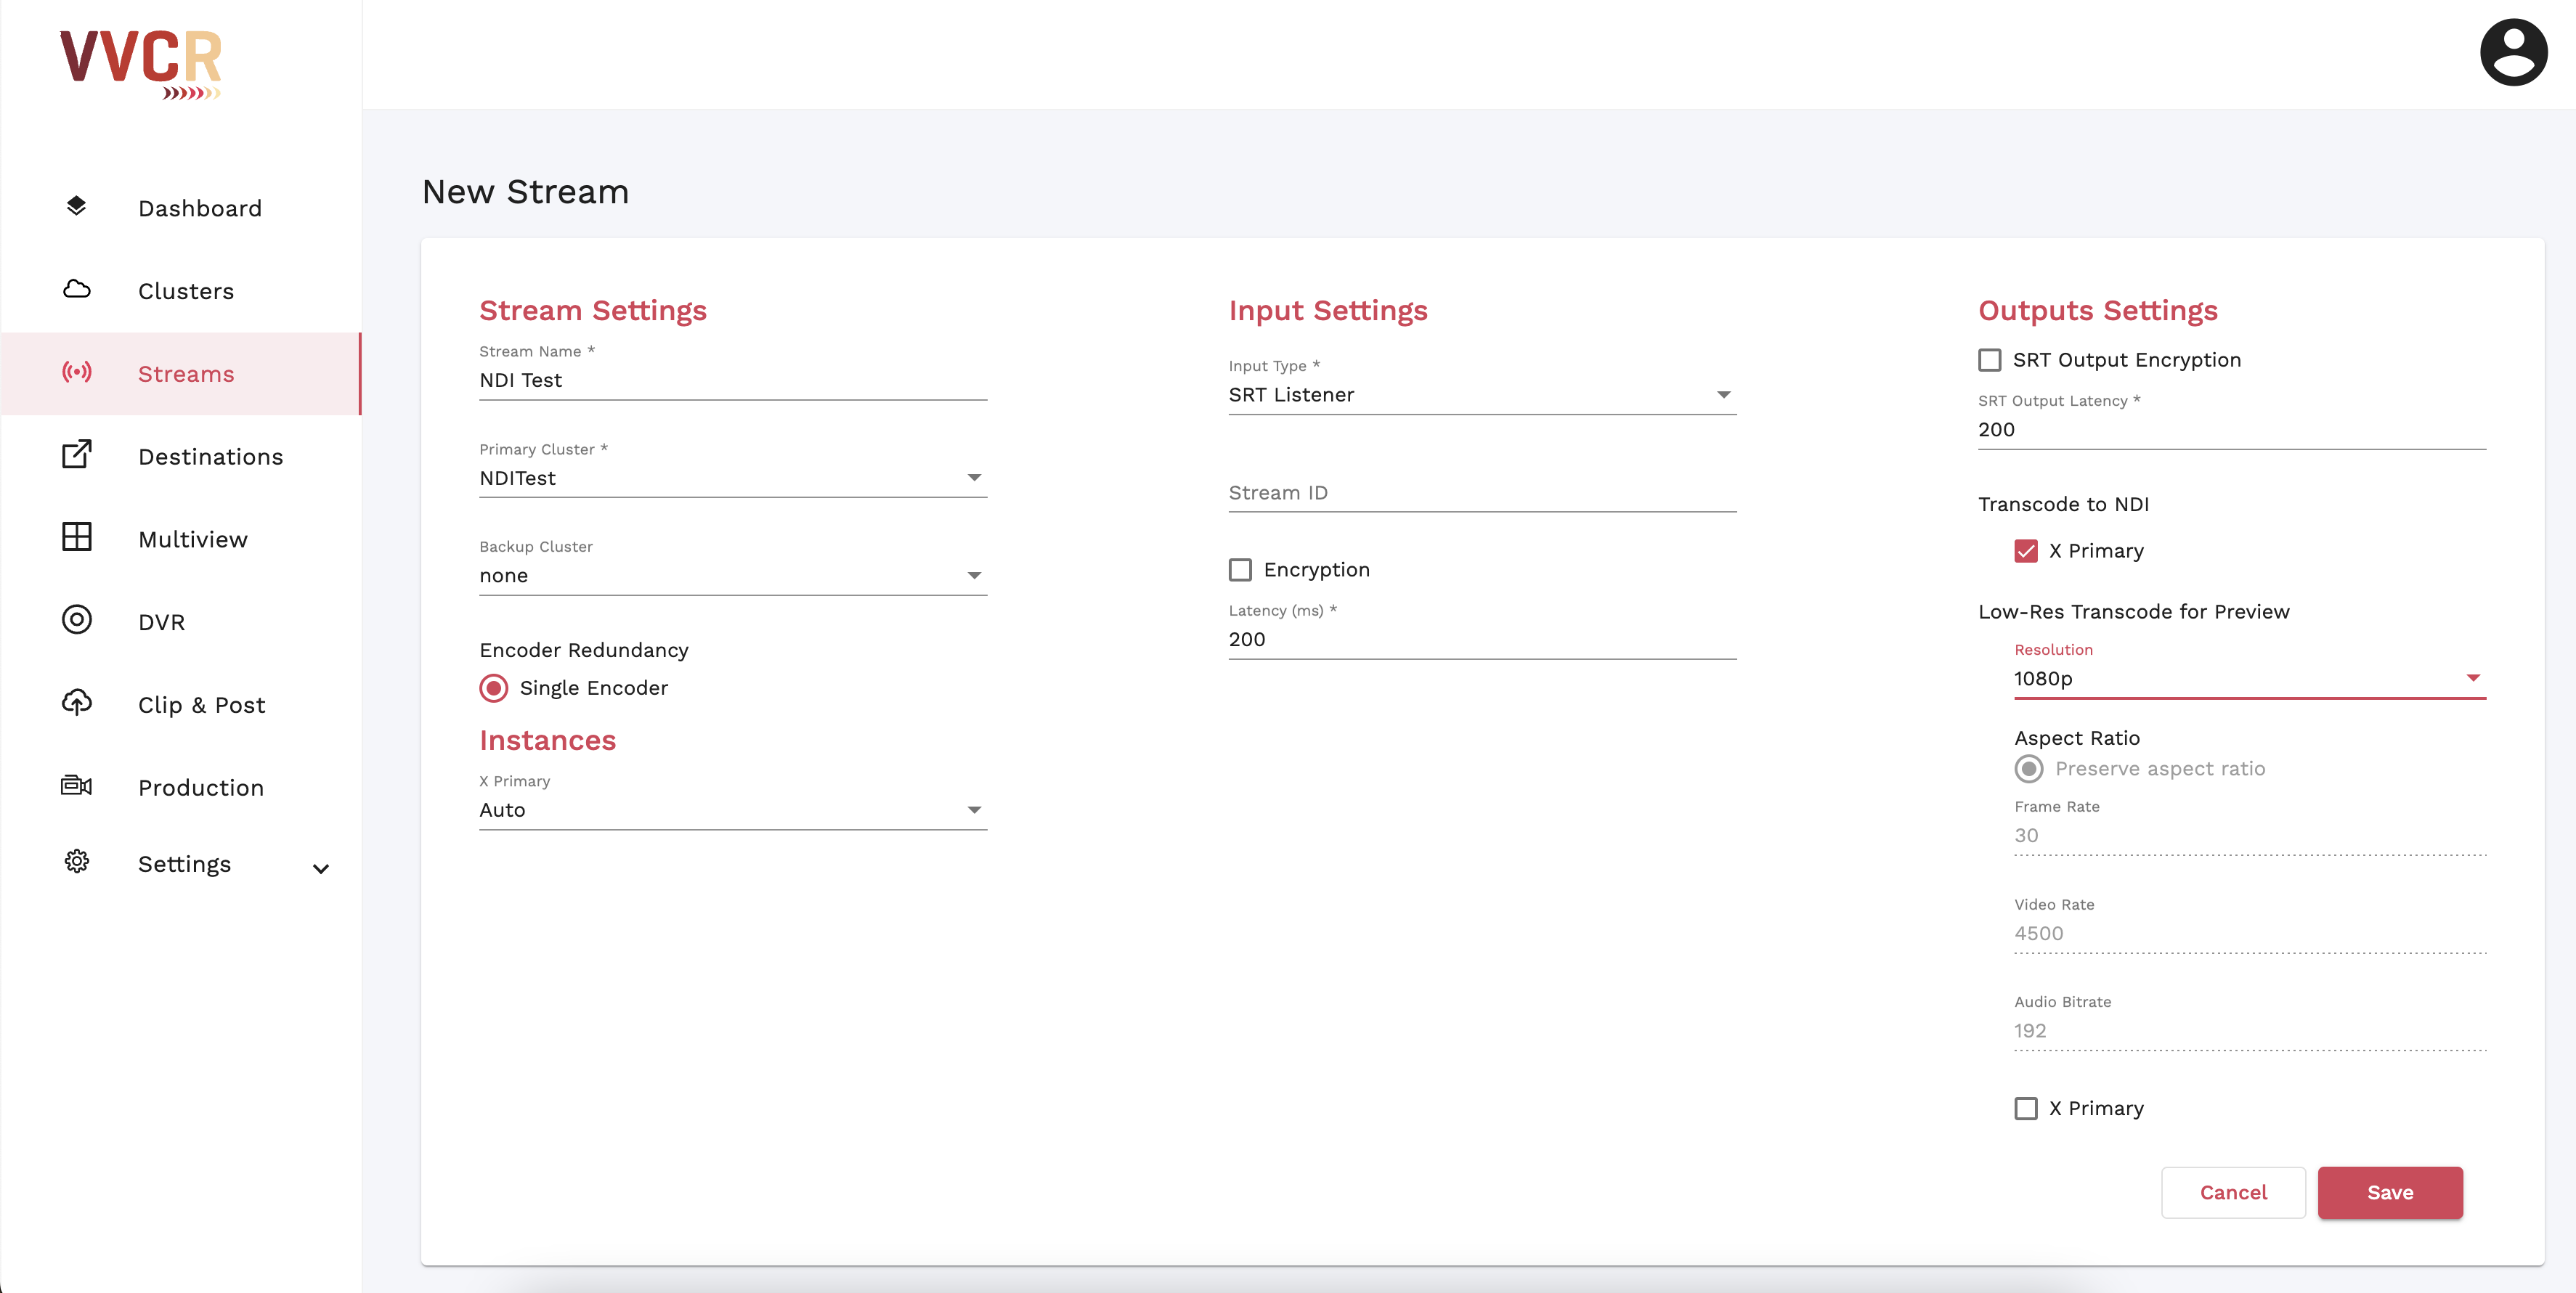The height and width of the screenshot is (1293, 2576).
Task: Expand the Settings menu in sidebar
Action: (320, 868)
